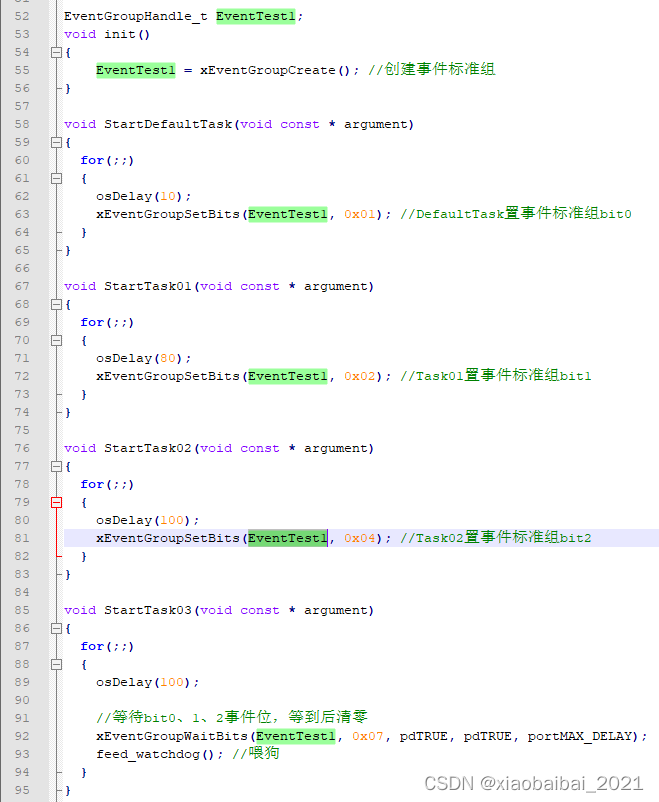Click the for(;;) keyword on line 78
This screenshot has width=659, height=802.
(107, 484)
